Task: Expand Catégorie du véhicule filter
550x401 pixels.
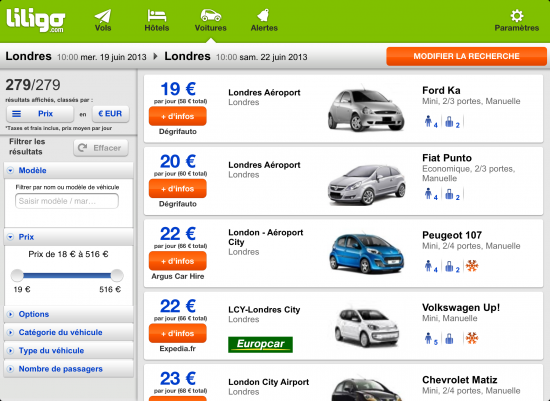Action: pyautogui.click(x=68, y=332)
